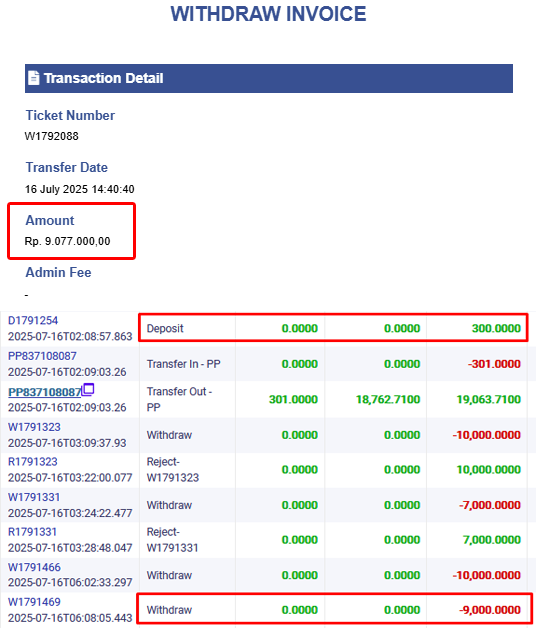Click the 19,063.7100 value
The width and height of the screenshot is (536, 628).
pos(488,399)
